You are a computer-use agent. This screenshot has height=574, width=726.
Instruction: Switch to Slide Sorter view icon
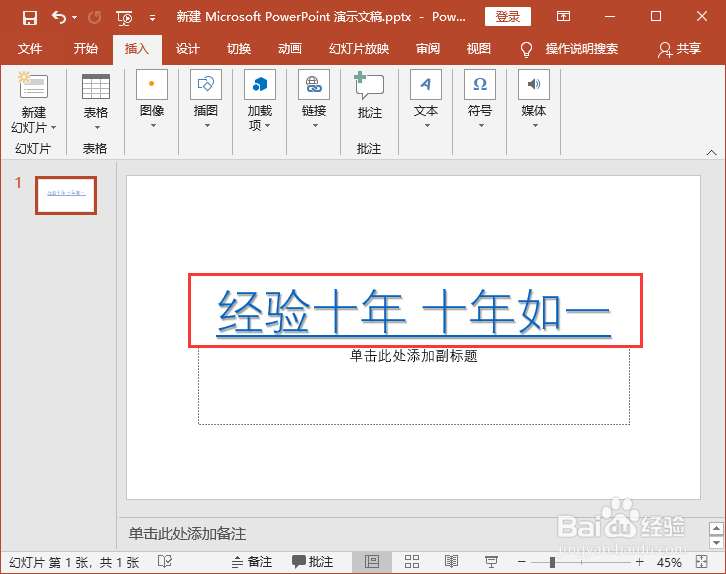point(412,562)
